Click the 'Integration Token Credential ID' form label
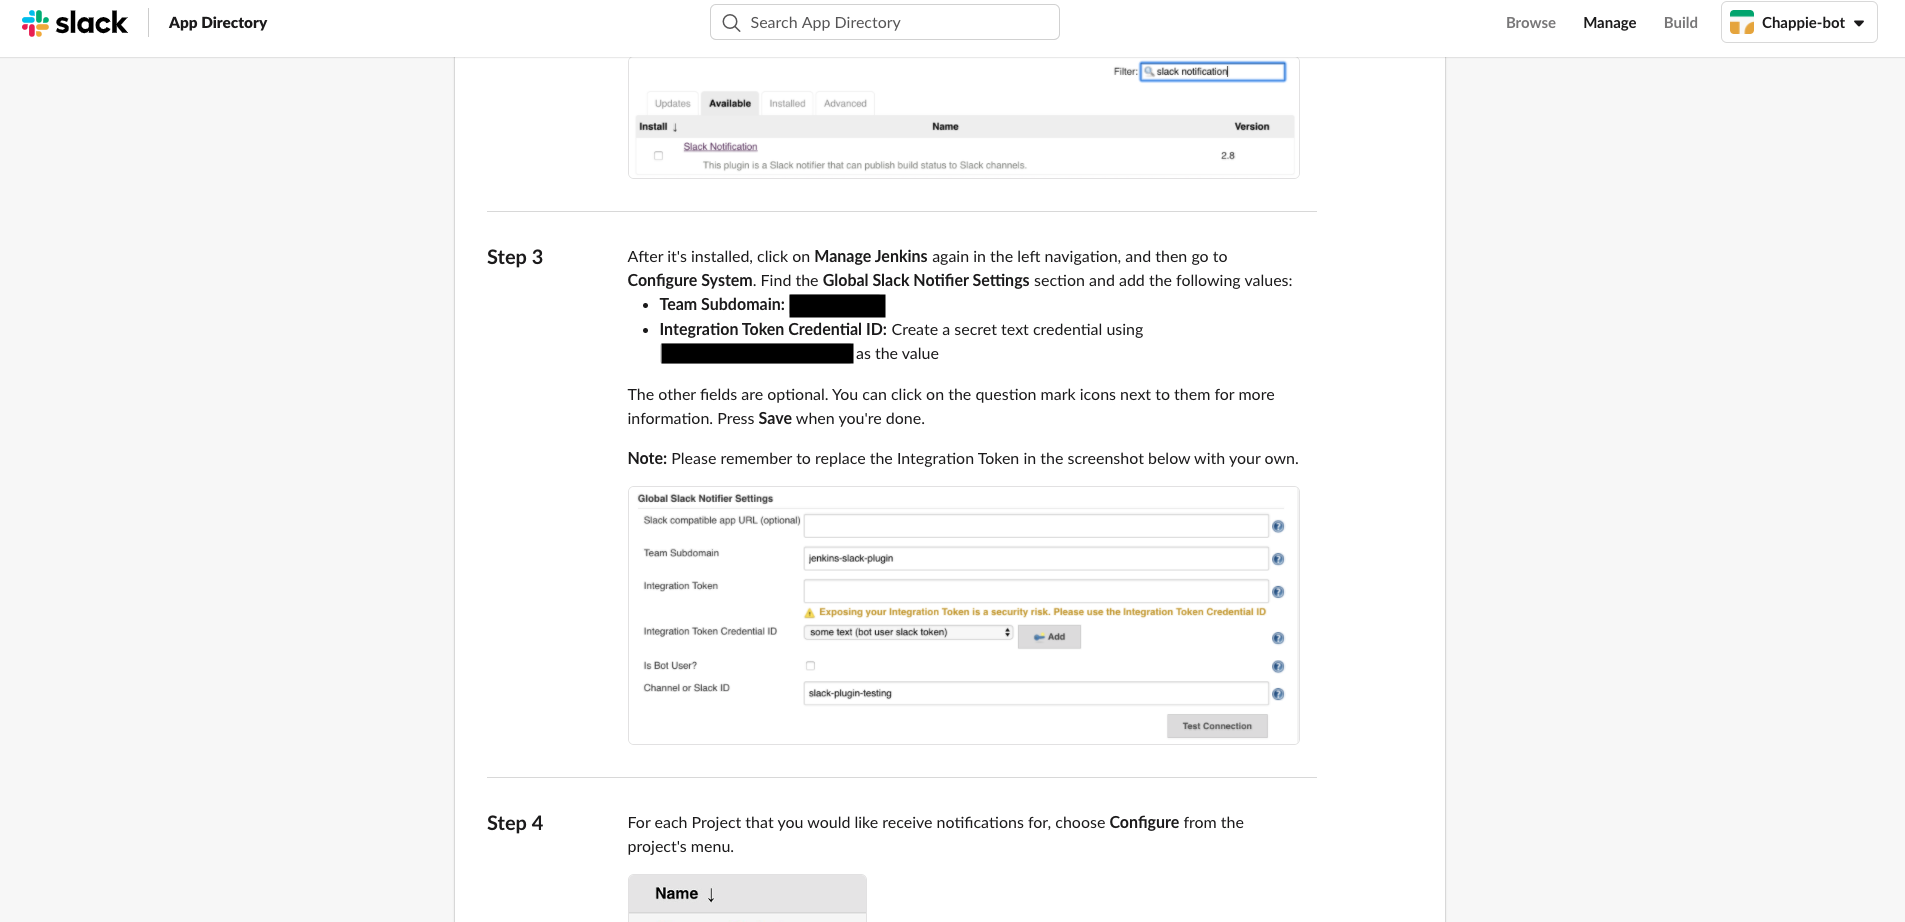 710,632
